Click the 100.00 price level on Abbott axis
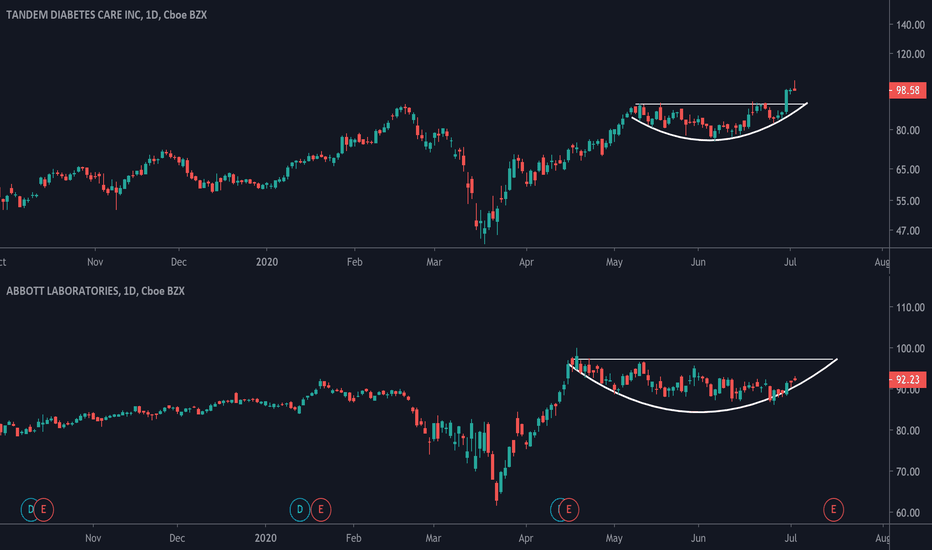932x550 pixels. 911,348
